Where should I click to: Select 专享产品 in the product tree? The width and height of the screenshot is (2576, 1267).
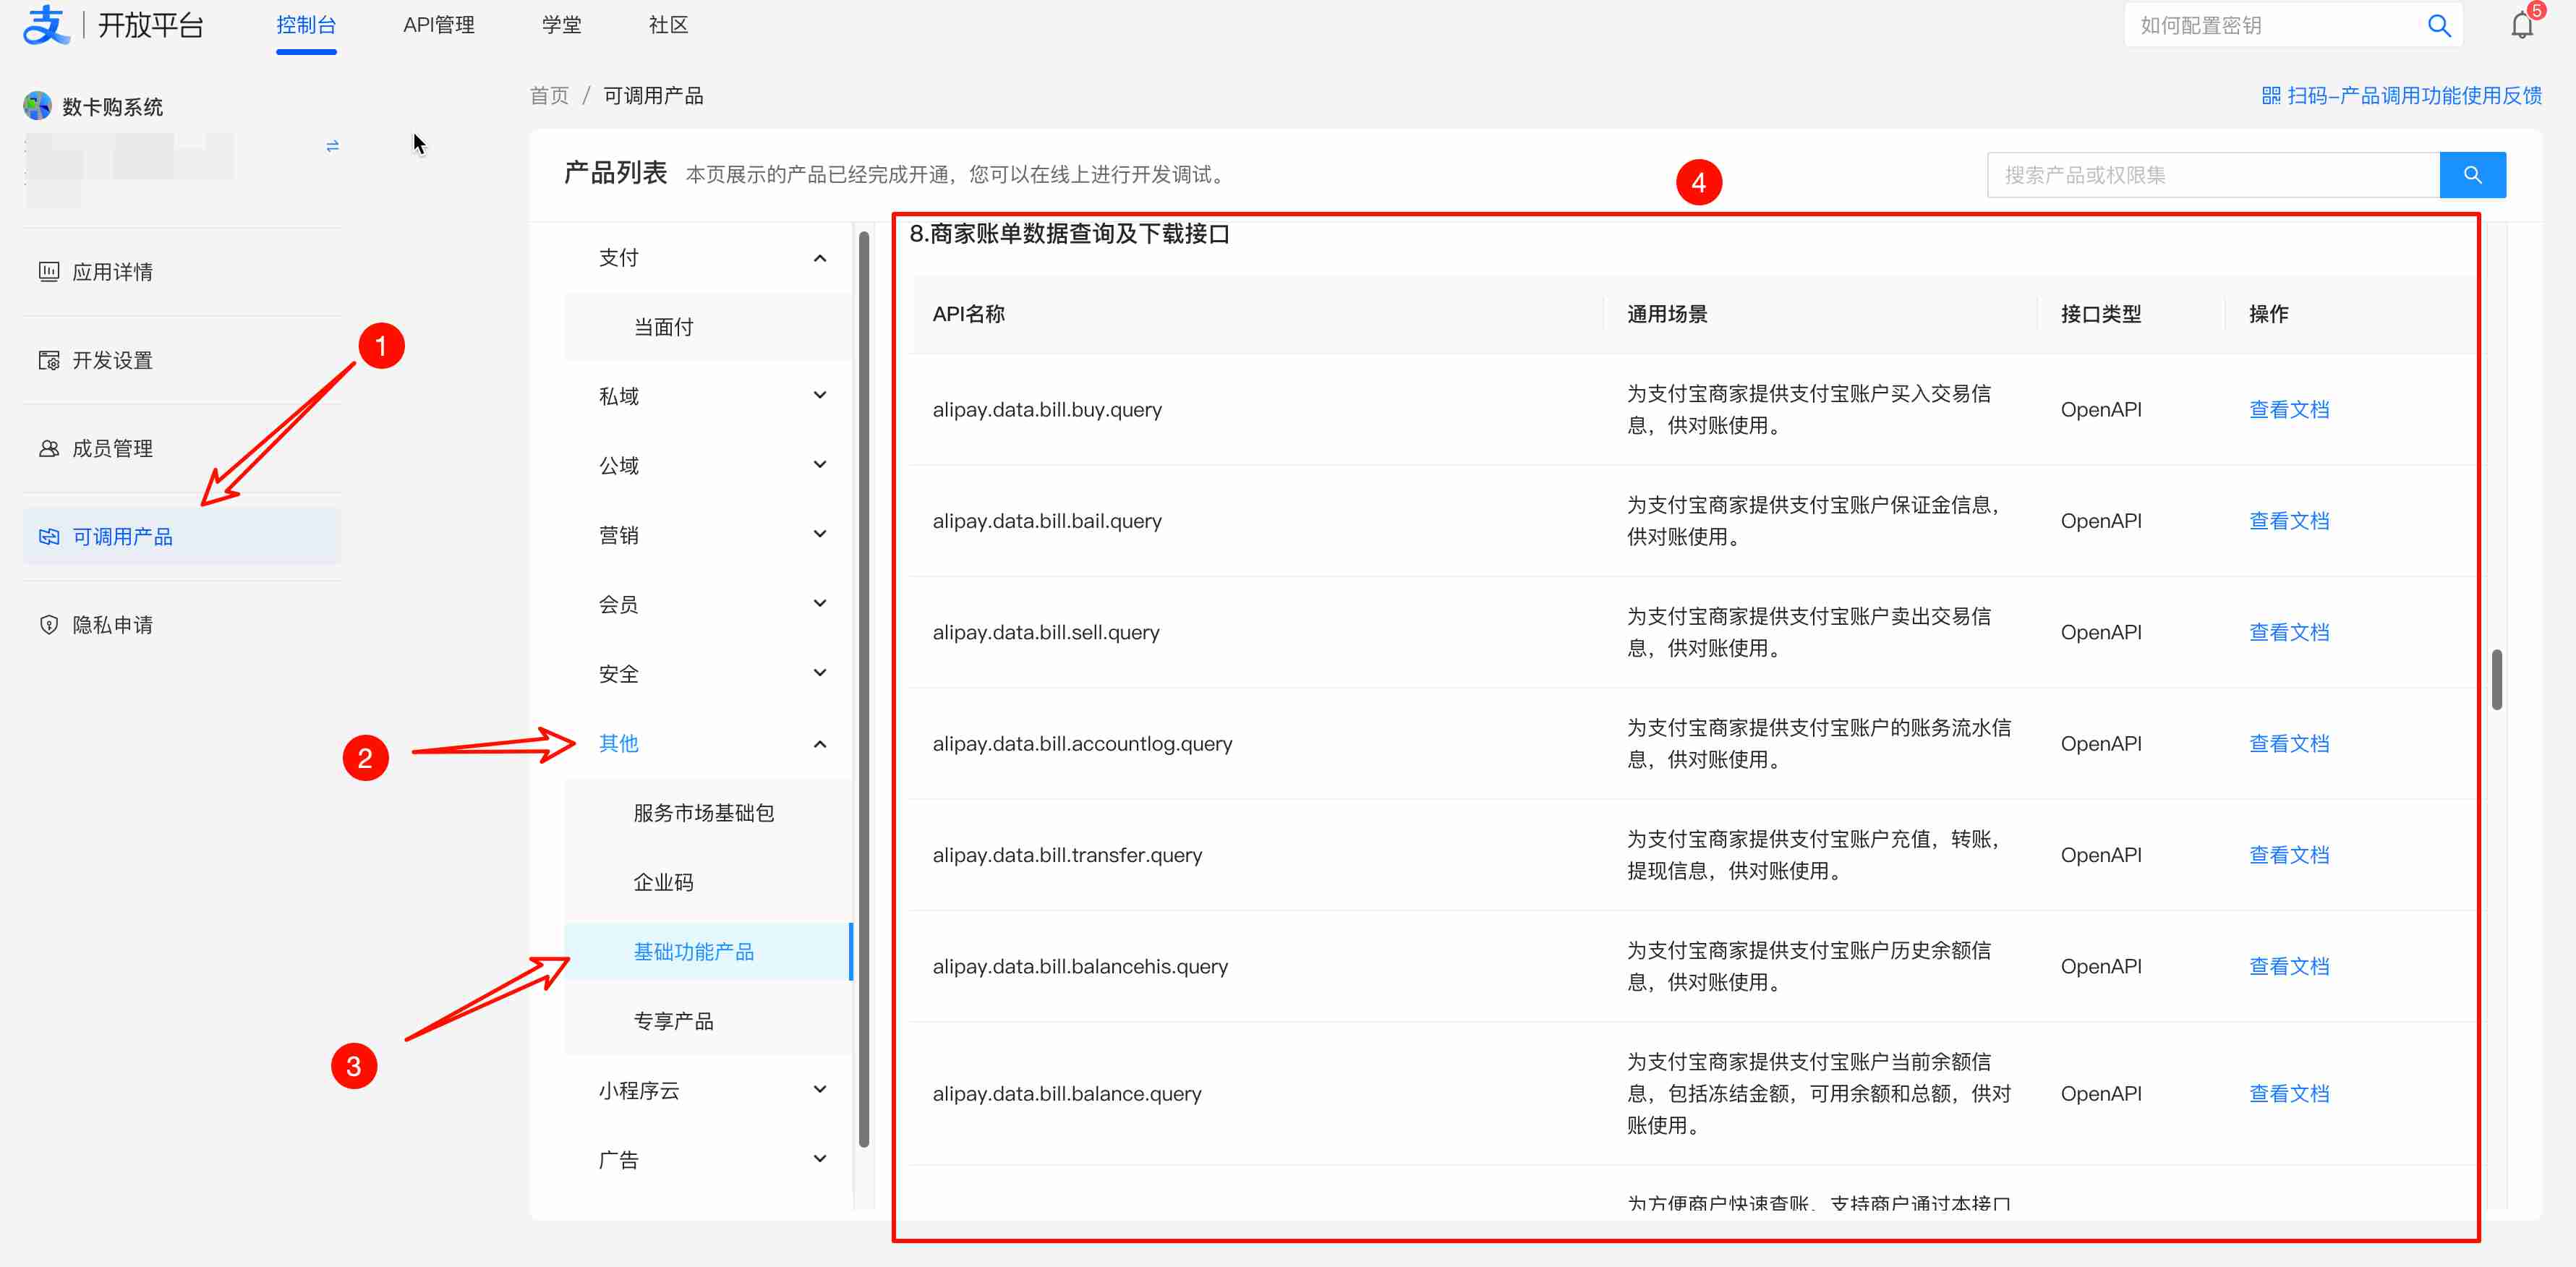673,1021
